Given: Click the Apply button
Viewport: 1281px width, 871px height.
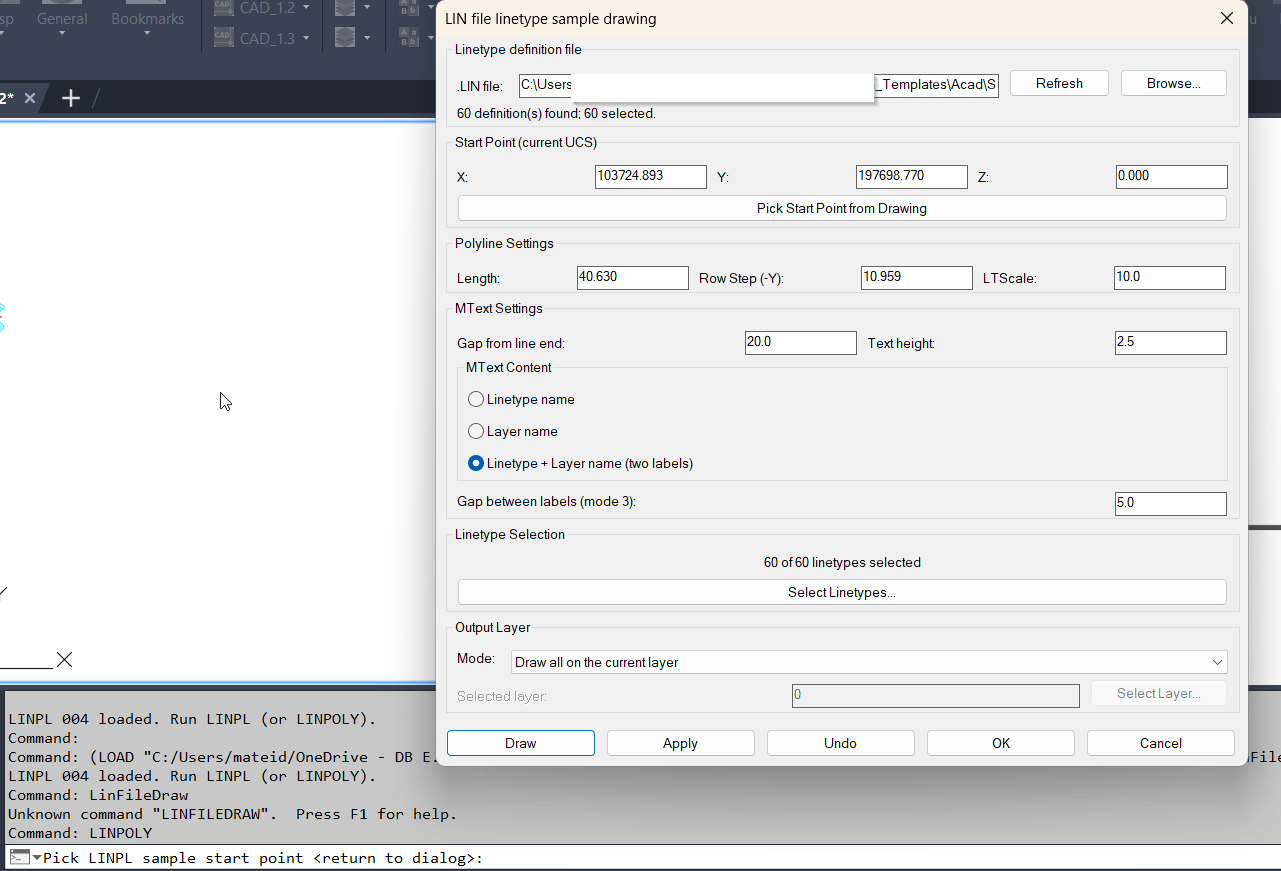Looking at the screenshot, I should tap(681, 743).
